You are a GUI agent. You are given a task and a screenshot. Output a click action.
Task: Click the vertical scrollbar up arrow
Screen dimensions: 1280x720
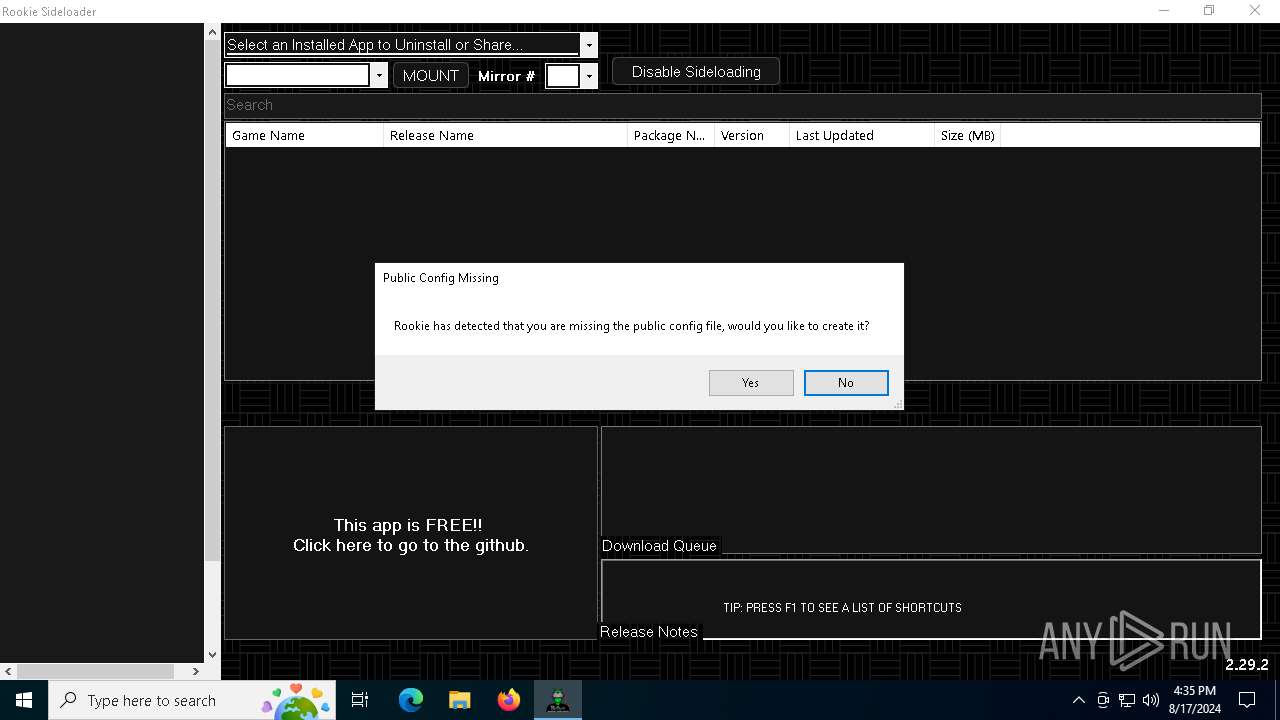pyautogui.click(x=212, y=32)
